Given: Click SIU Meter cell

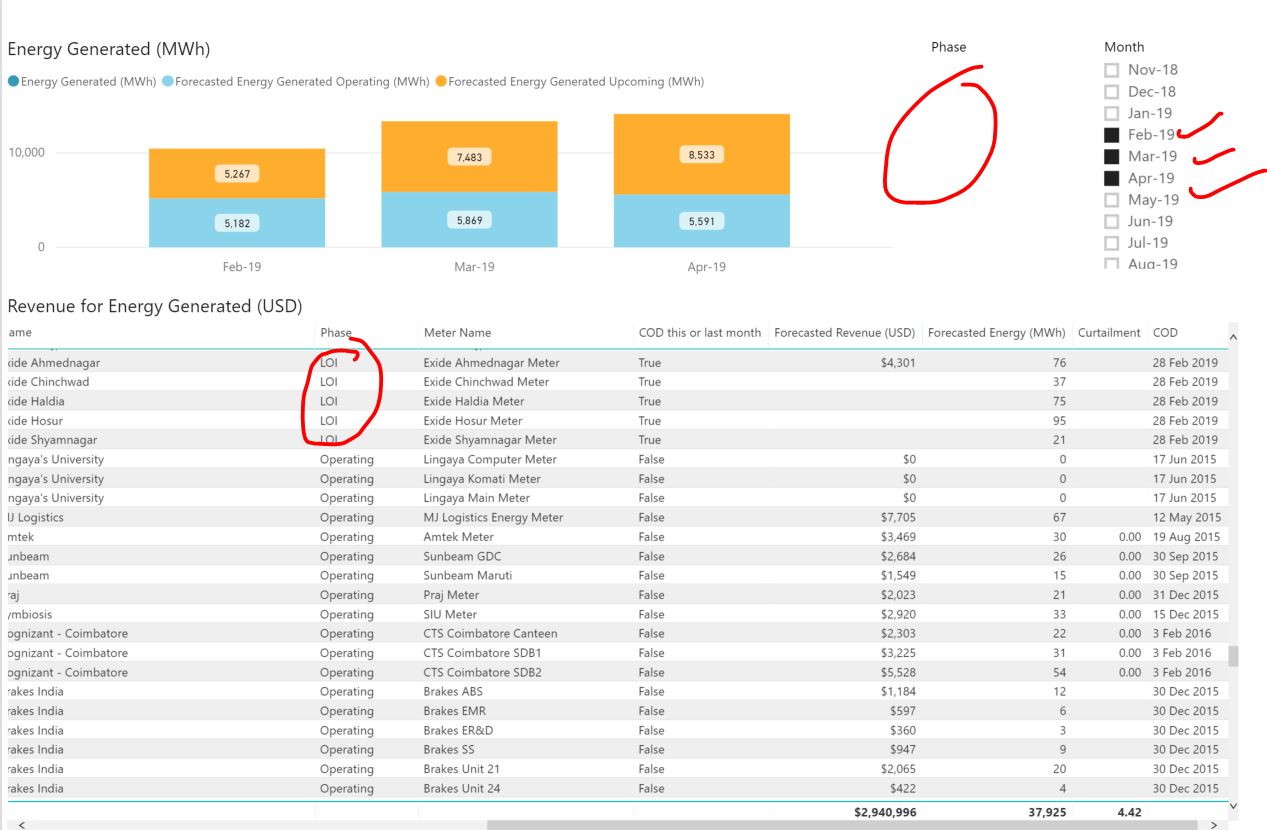Looking at the screenshot, I should [450, 615].
